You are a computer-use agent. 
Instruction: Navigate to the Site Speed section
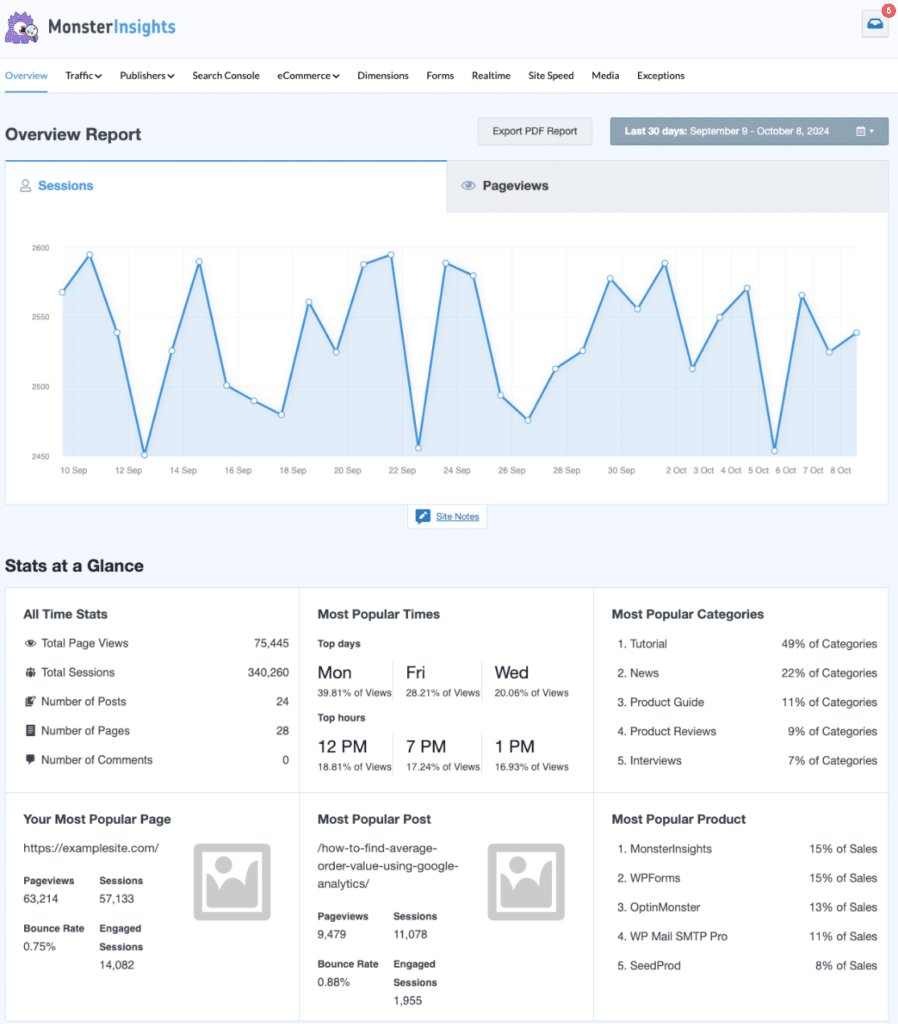click(x=551, y=75)
